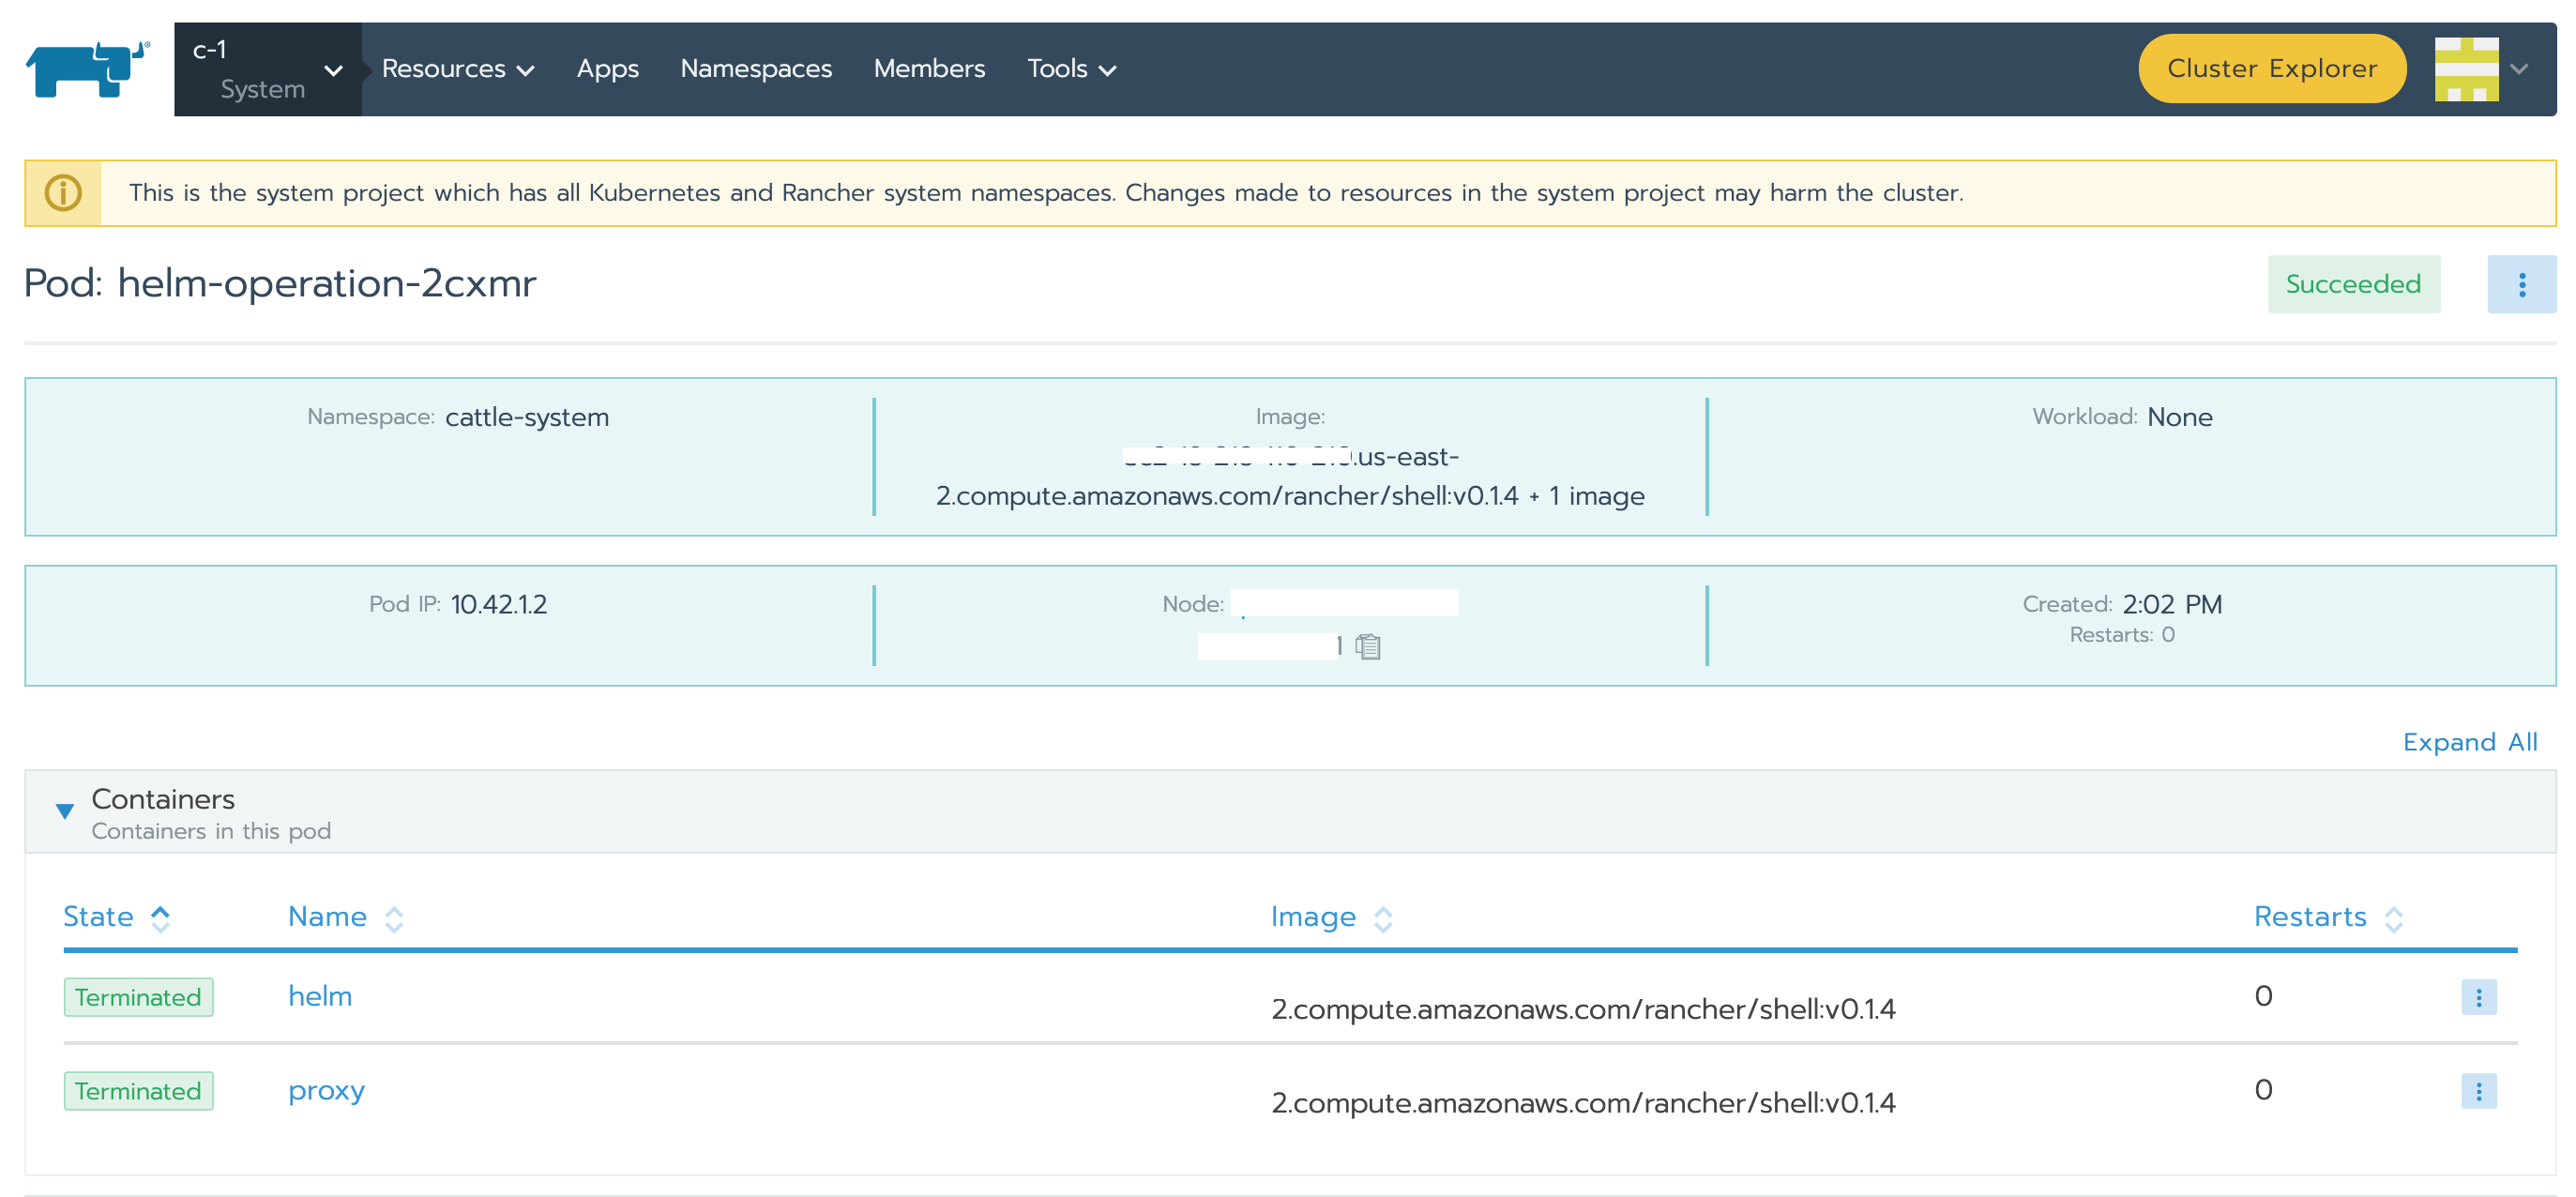Click the Cluster Explorer button
This screenshot has height=1197, width=2576.
point(2272,68)
